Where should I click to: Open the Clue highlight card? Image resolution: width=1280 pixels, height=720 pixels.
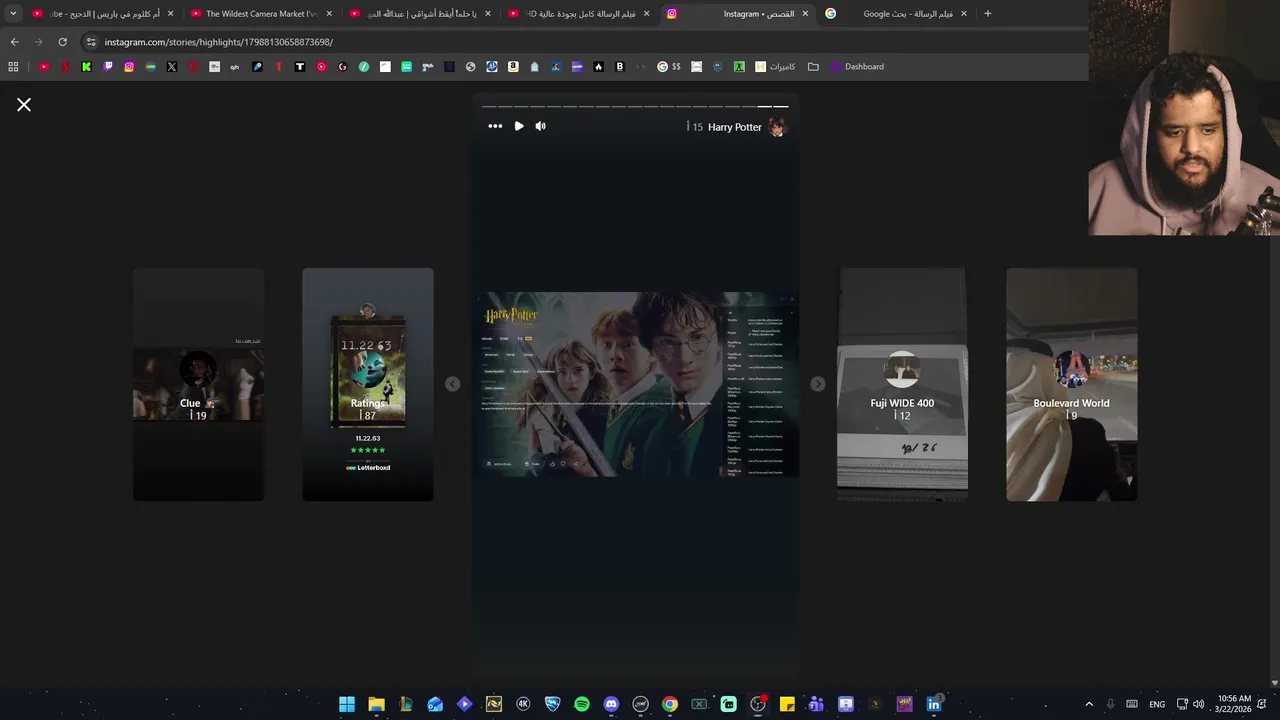pyautogui.click(x=198, y=384)
